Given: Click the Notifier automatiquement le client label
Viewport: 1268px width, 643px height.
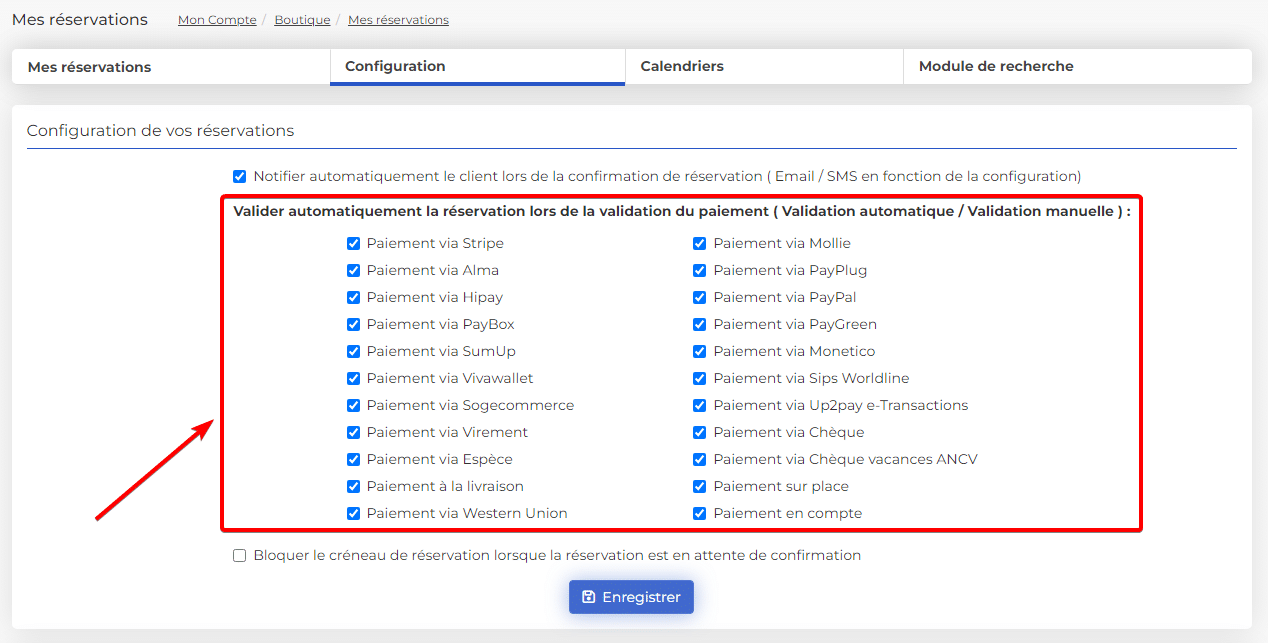Looking at the screenshot, I should [667, 176].
